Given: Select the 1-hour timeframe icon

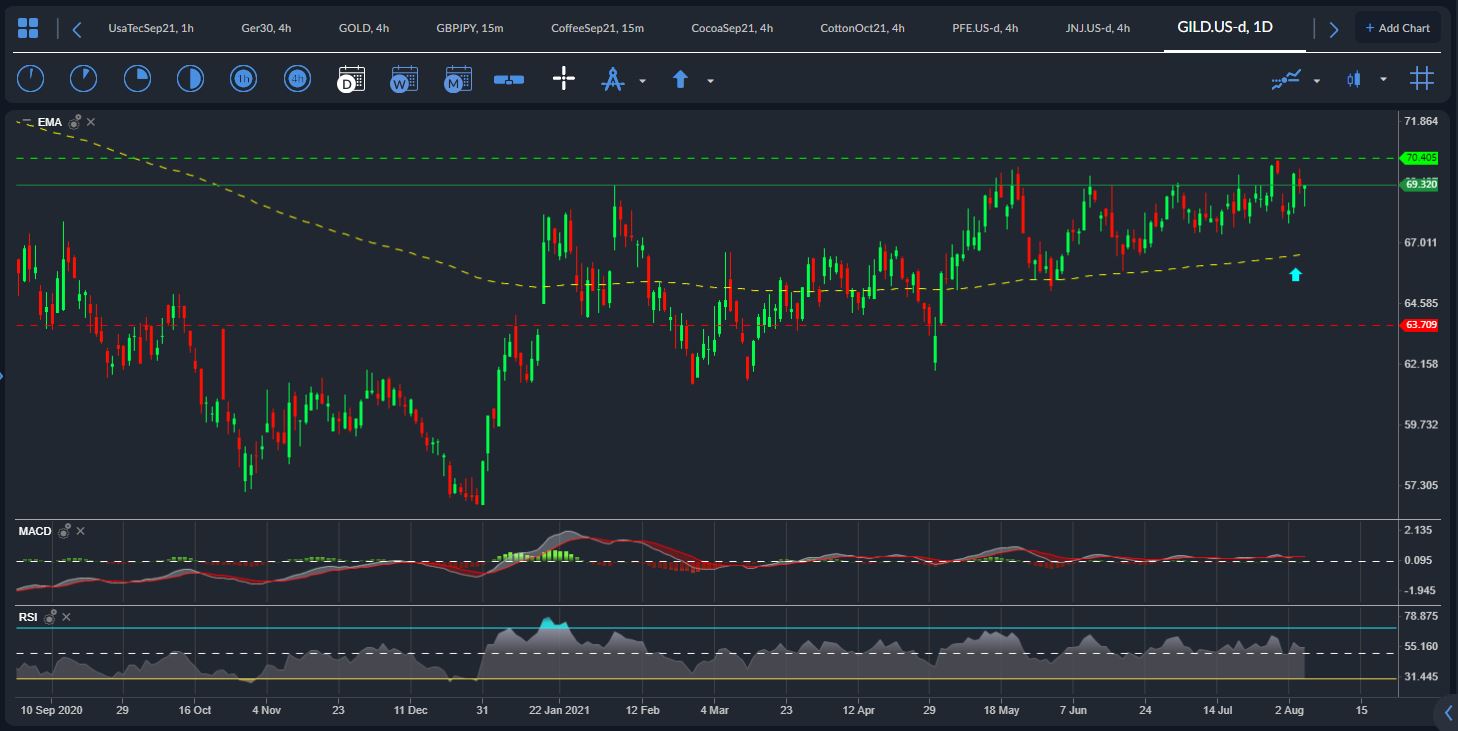Looking at the screenshot, I should point(243,79).
